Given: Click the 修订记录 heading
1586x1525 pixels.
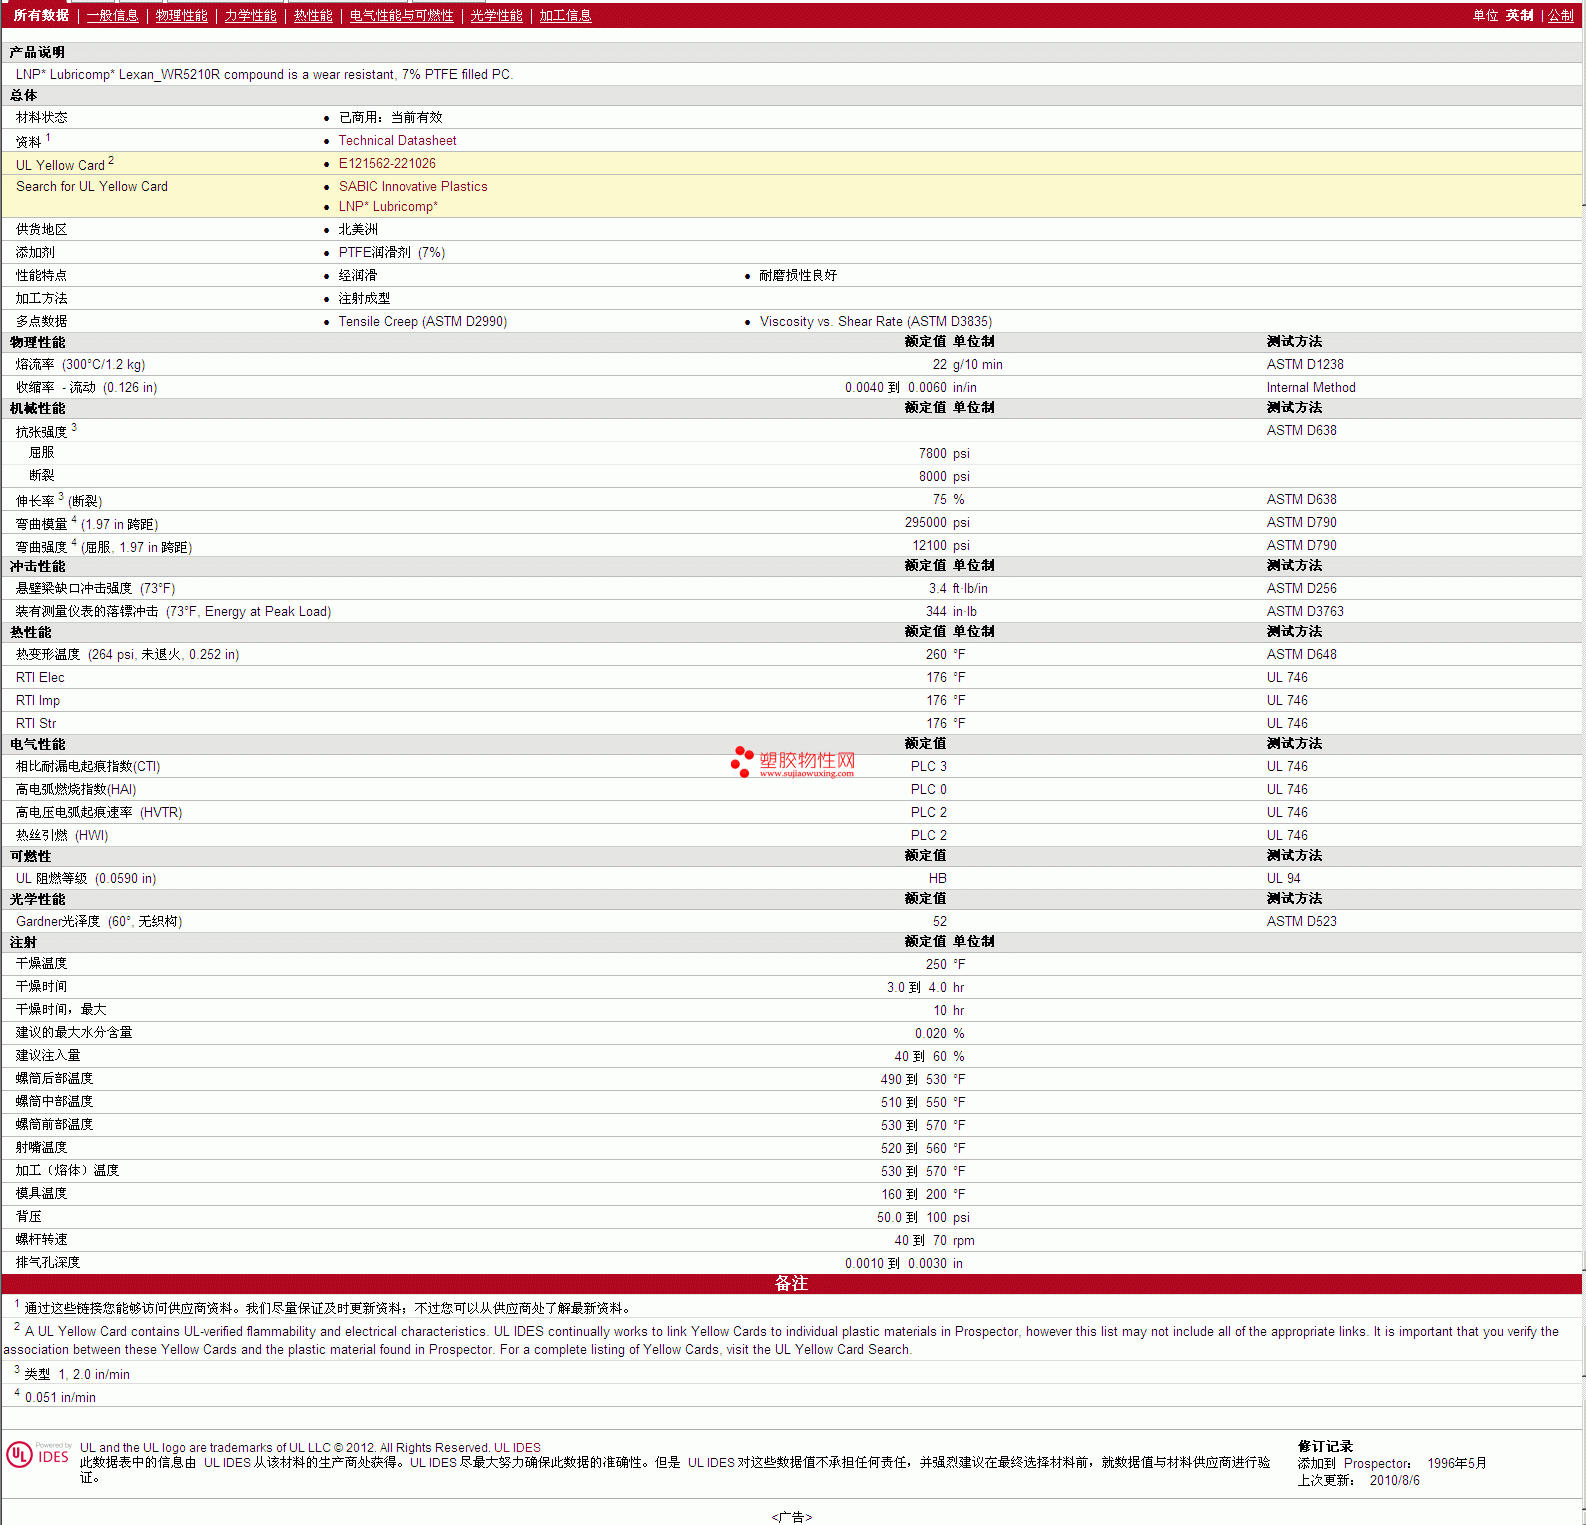Looking at the screenshot, I should point(1325,1447).
